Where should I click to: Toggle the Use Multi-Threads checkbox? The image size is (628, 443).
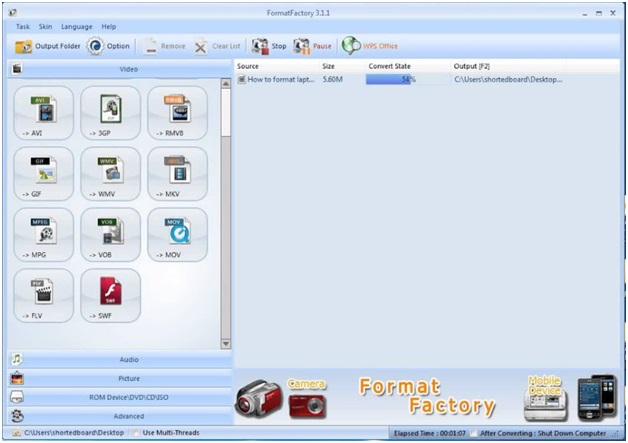click(x=136, y=433)
